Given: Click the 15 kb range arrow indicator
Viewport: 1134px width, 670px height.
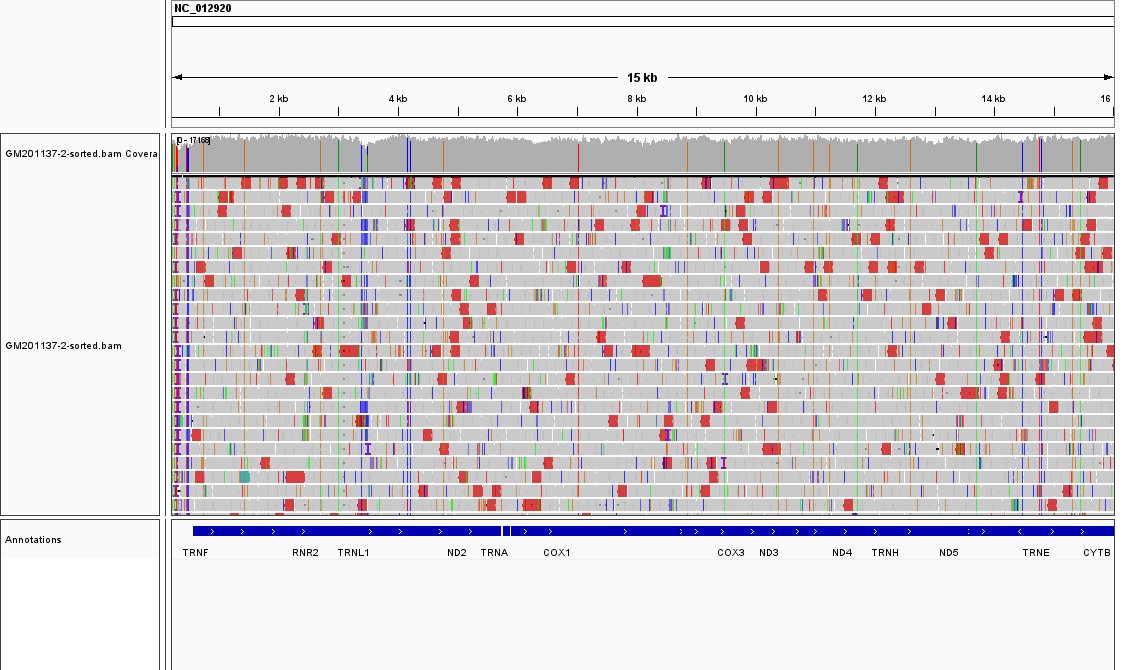Looking at the screenshot, I should [x=640, y=74].
